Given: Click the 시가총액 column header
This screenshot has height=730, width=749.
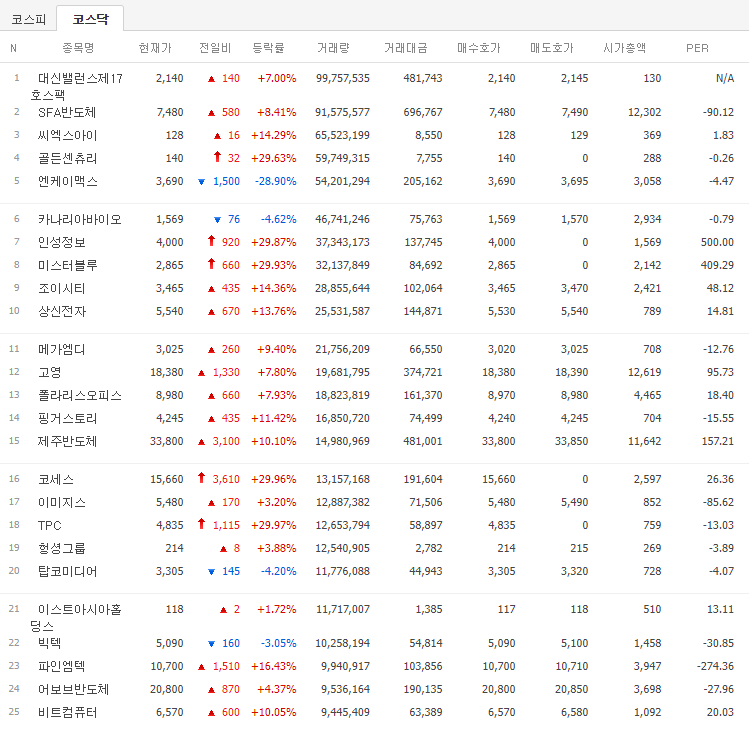Looking at the screenshot, I should [624, 48].
